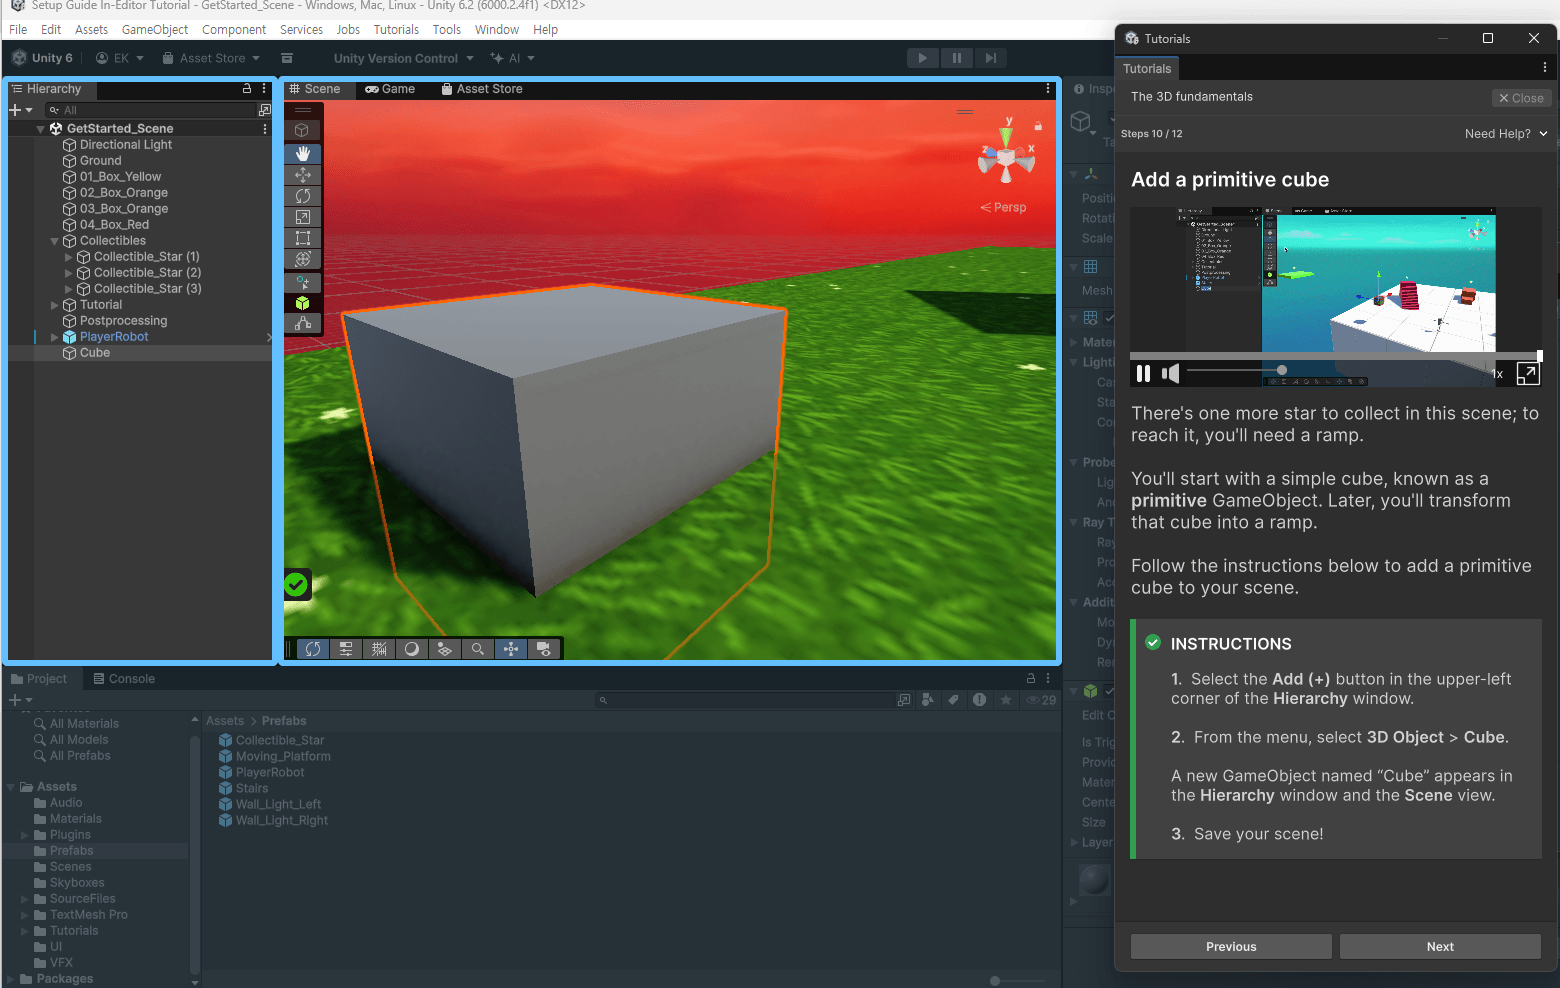Open the GameObject menu

(154, 30)
